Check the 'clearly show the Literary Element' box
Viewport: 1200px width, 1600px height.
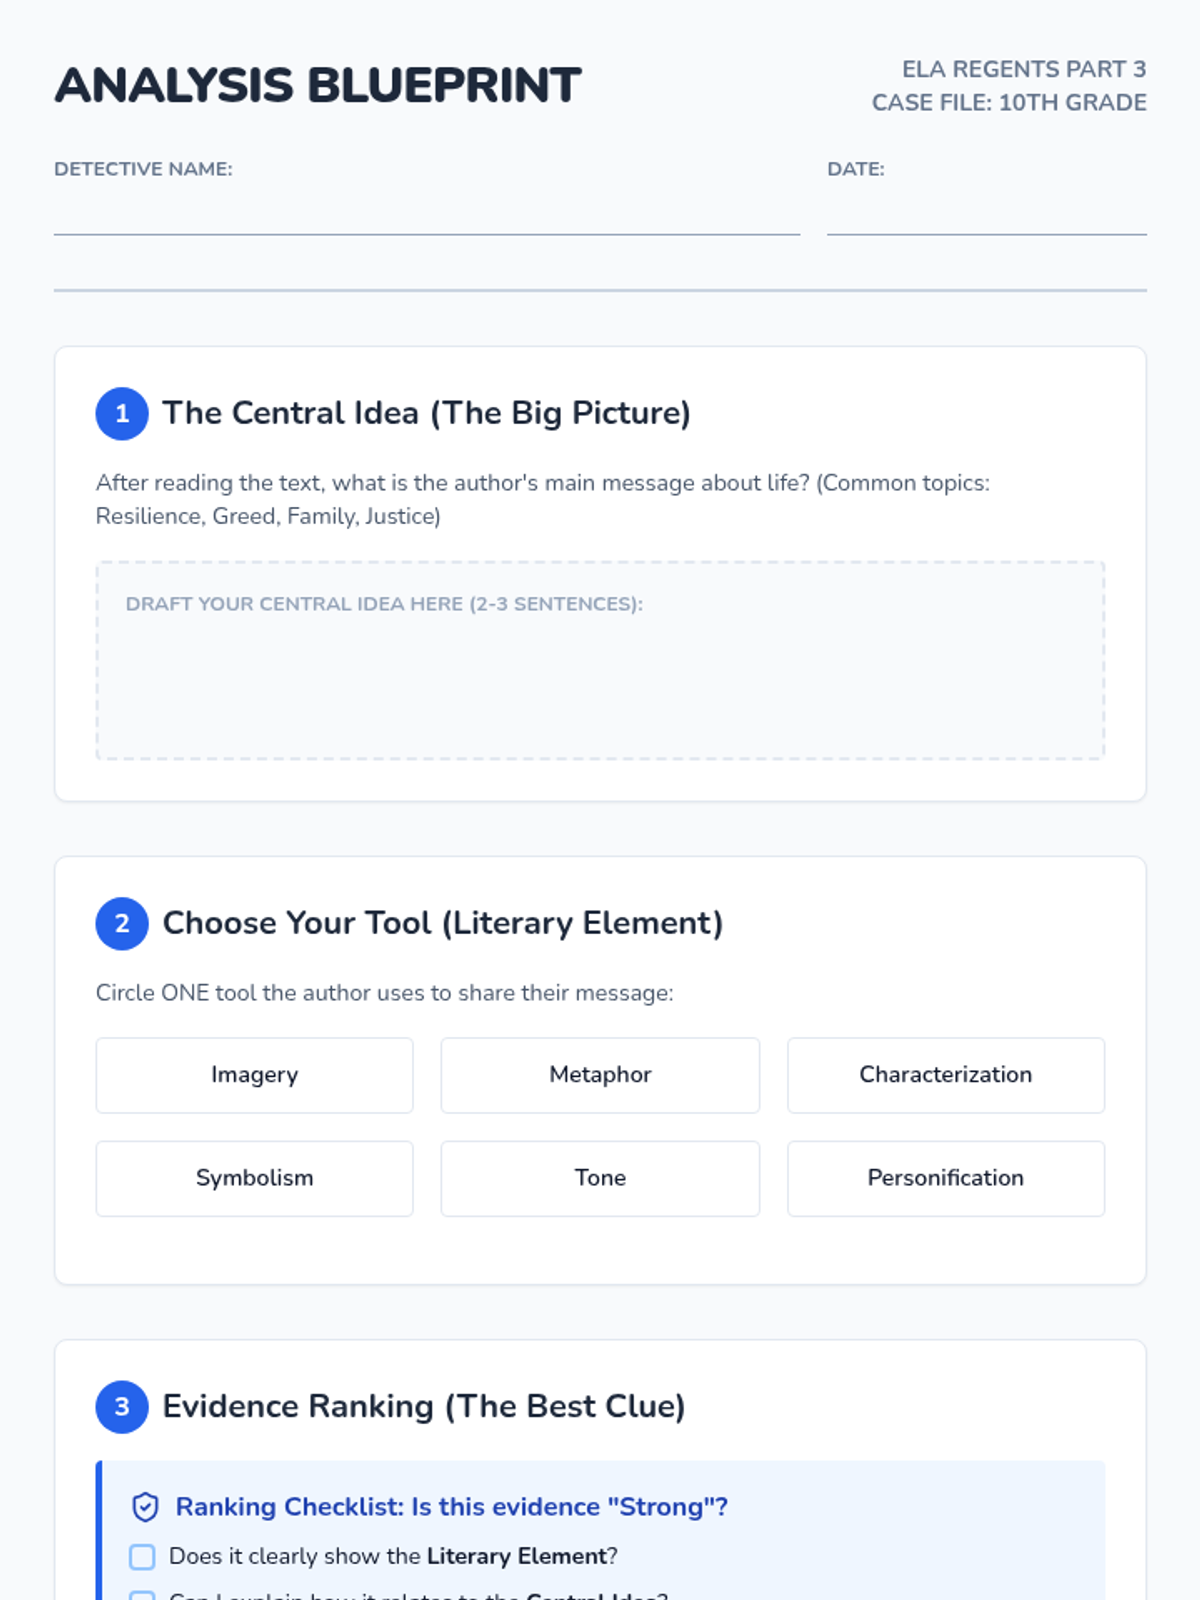point(142,1557)
